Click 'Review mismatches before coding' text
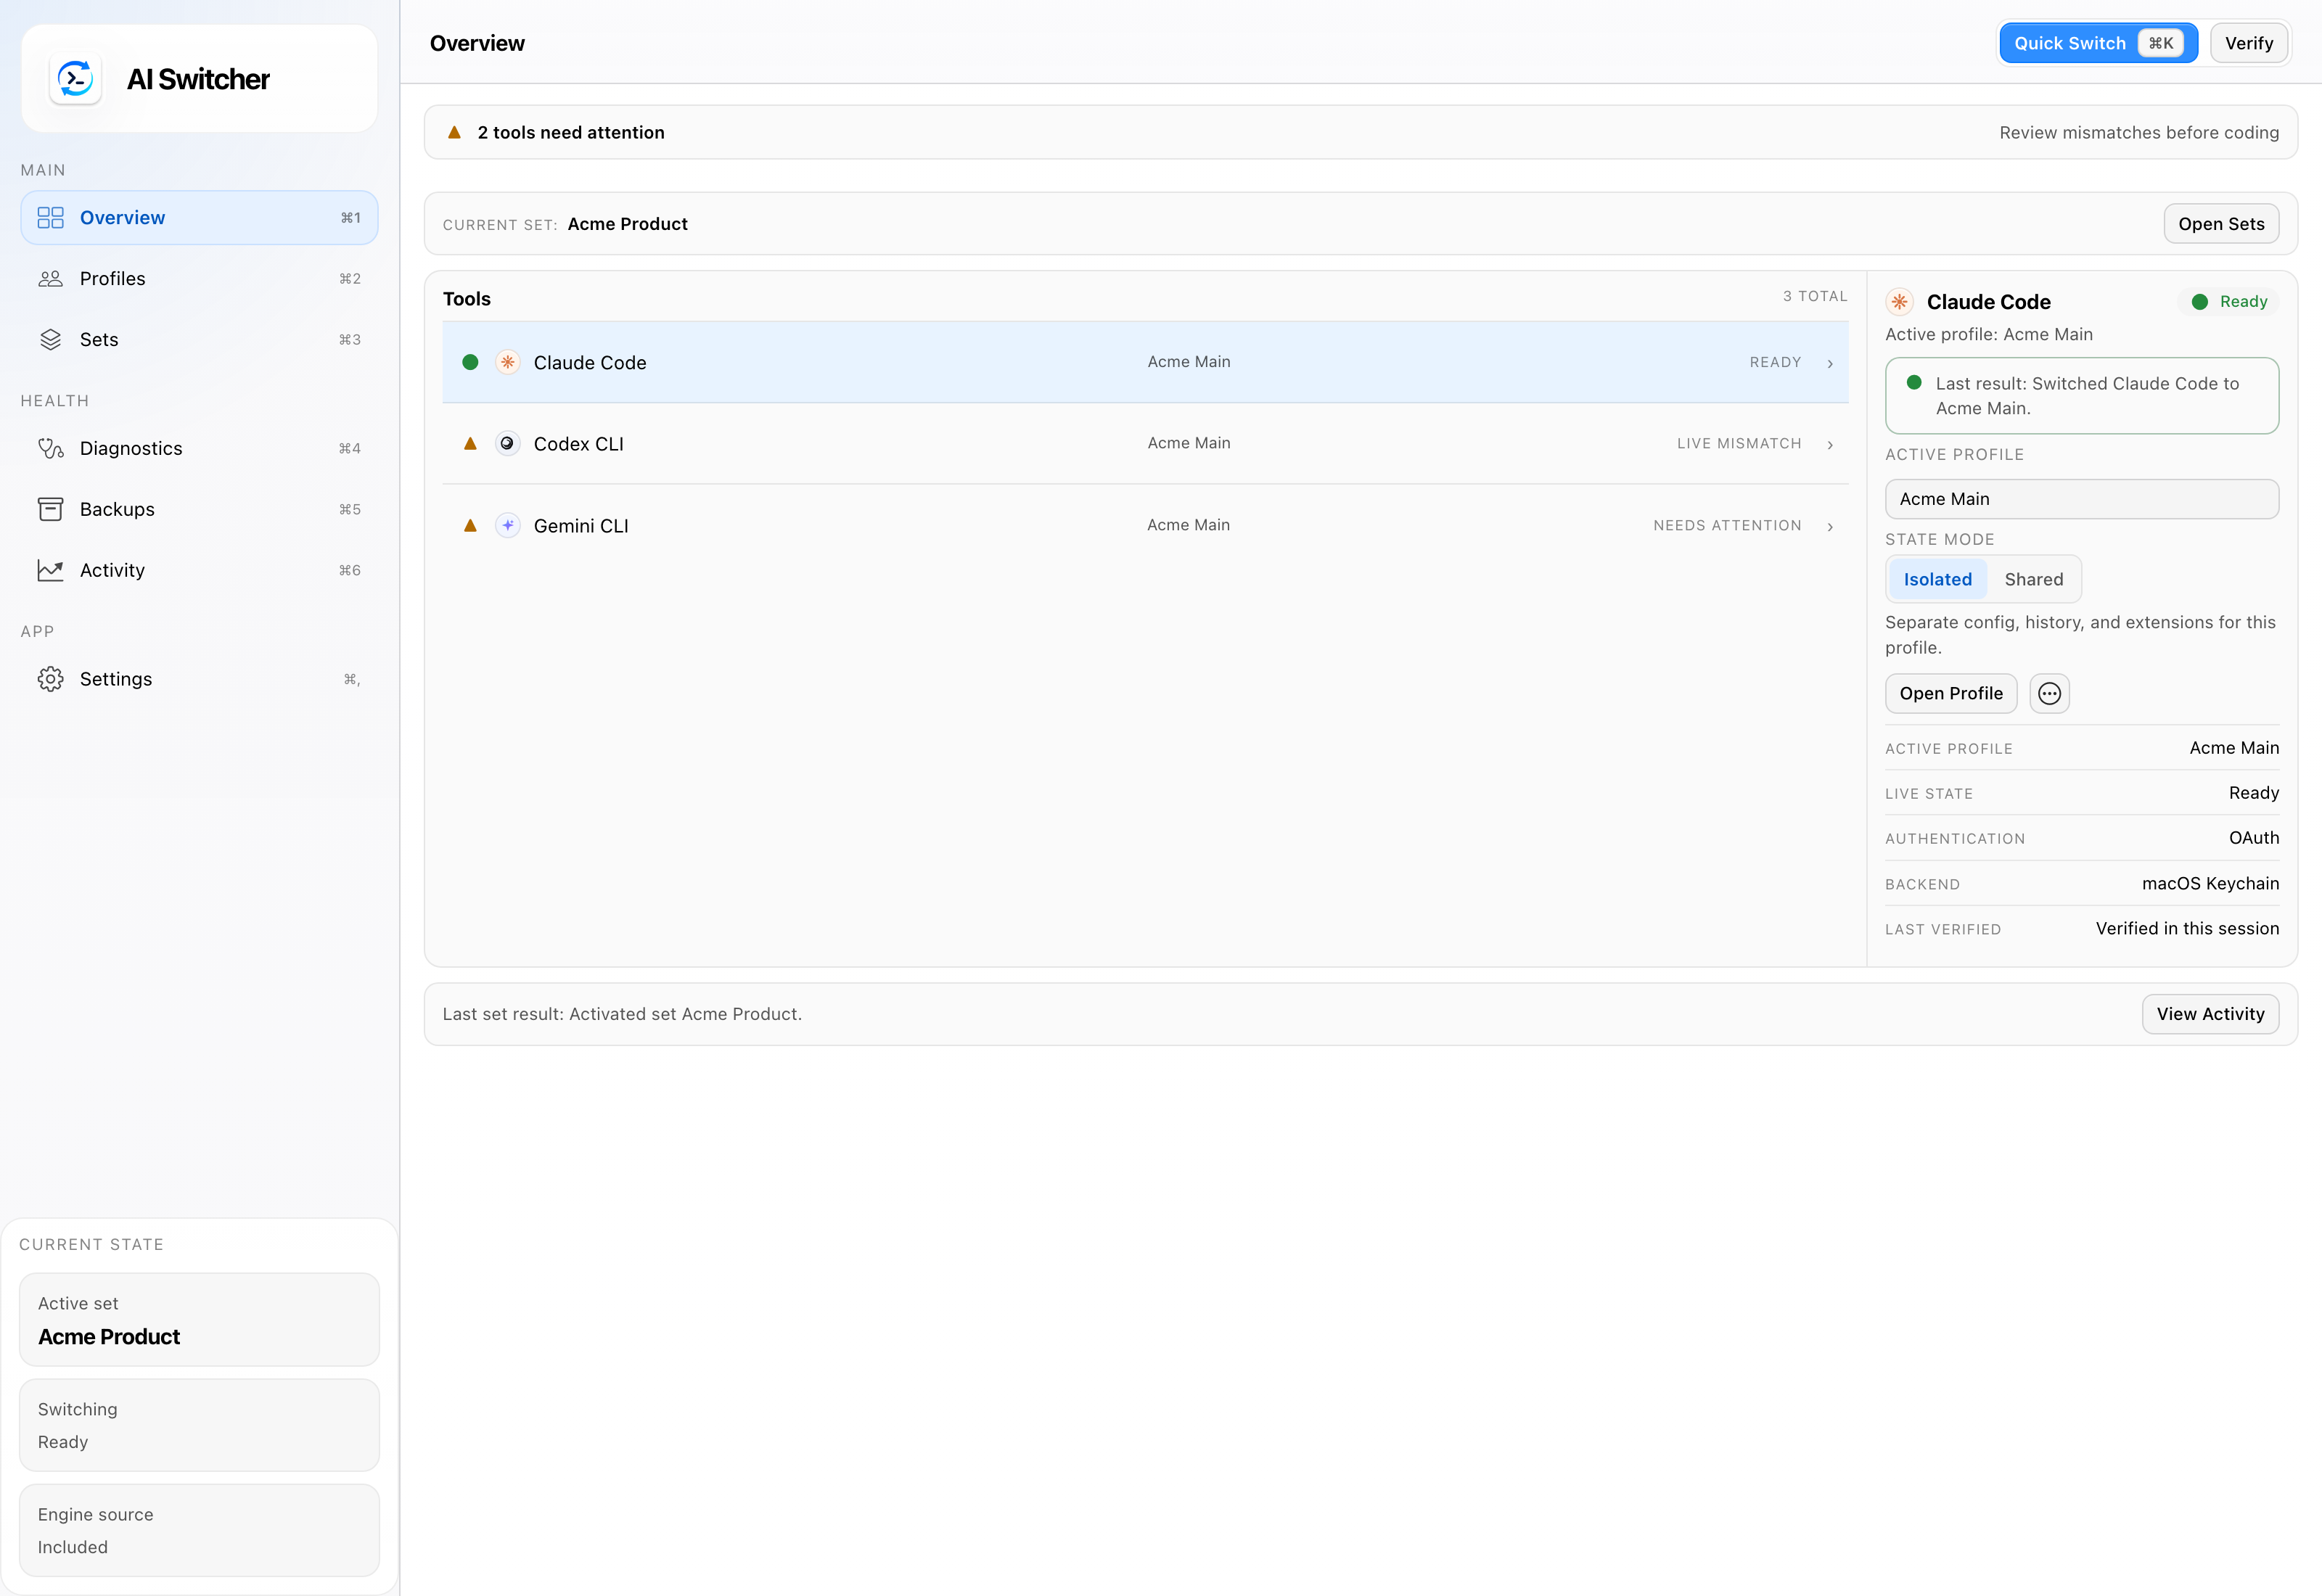This screenshot has width=2322, height=1596. 2139,132
